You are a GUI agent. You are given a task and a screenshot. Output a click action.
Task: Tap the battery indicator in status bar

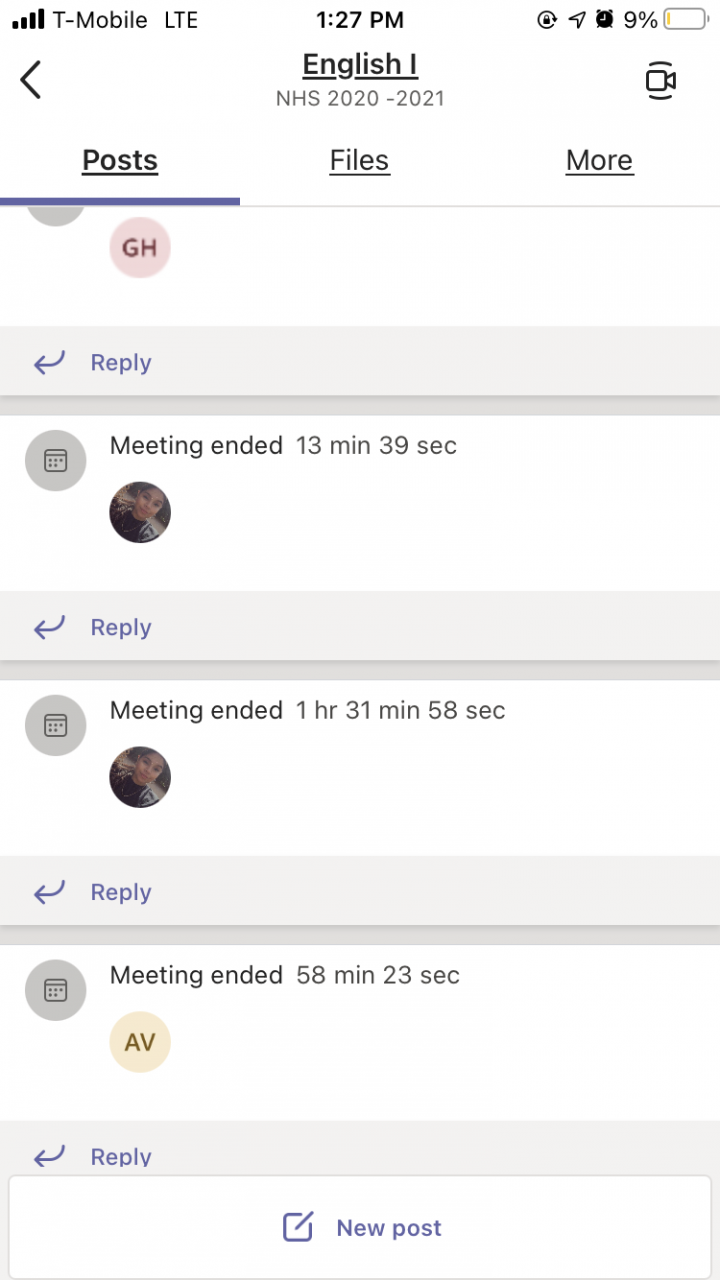click(x=685, y=20)
